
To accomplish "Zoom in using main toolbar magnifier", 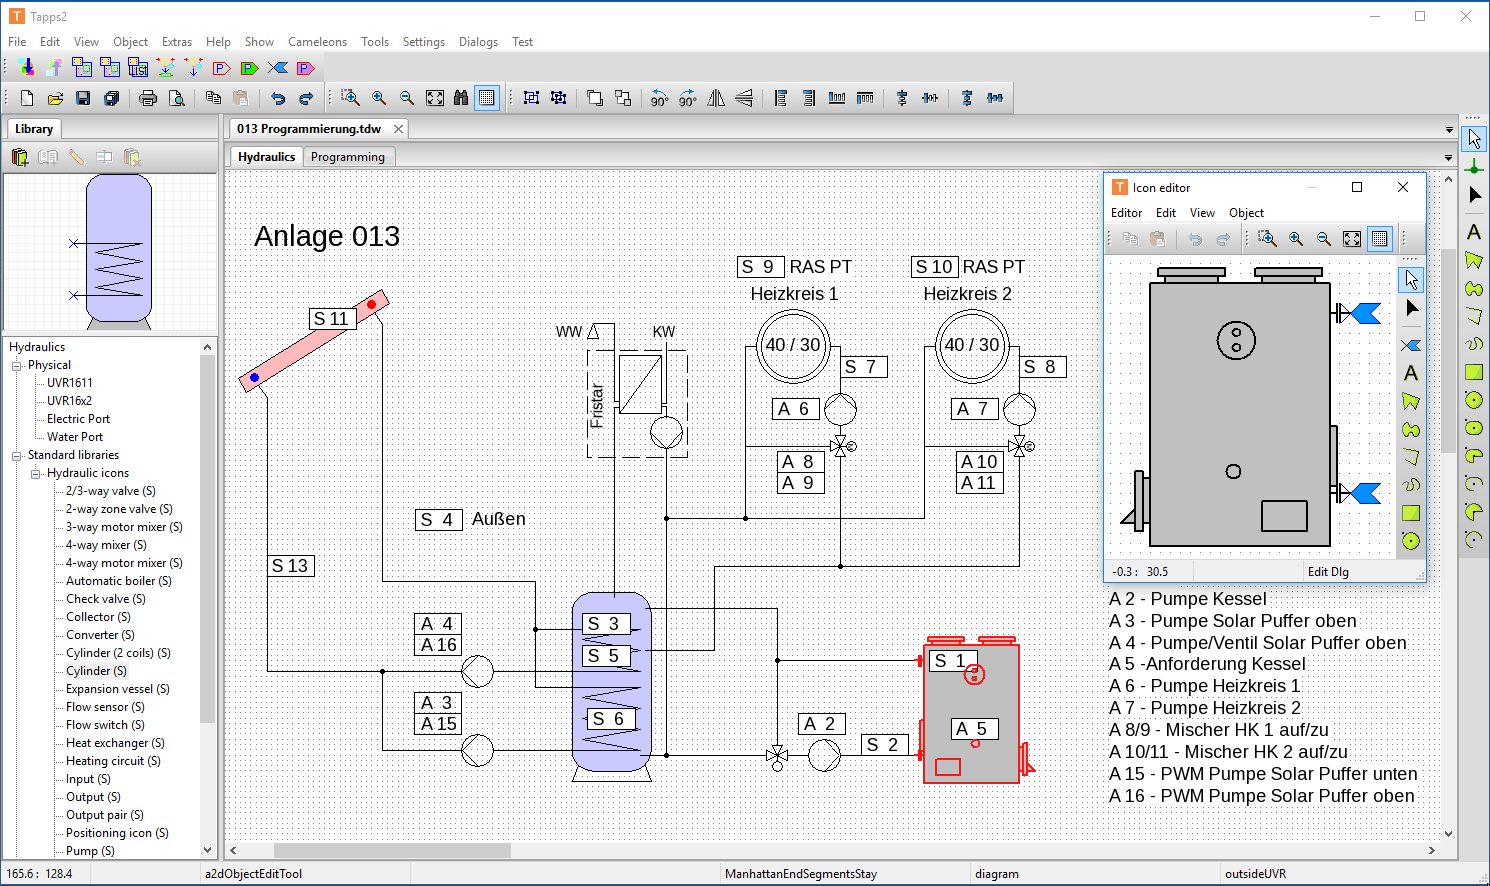I will pos(379,98).
